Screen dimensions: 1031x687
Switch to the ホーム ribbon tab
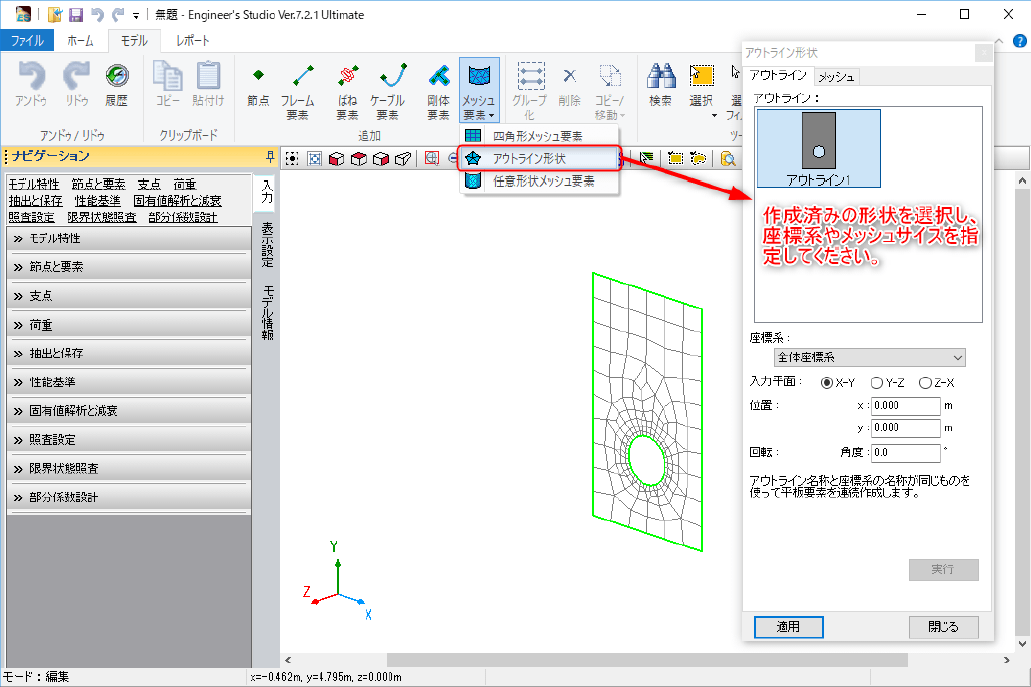[x=80, y=41]
